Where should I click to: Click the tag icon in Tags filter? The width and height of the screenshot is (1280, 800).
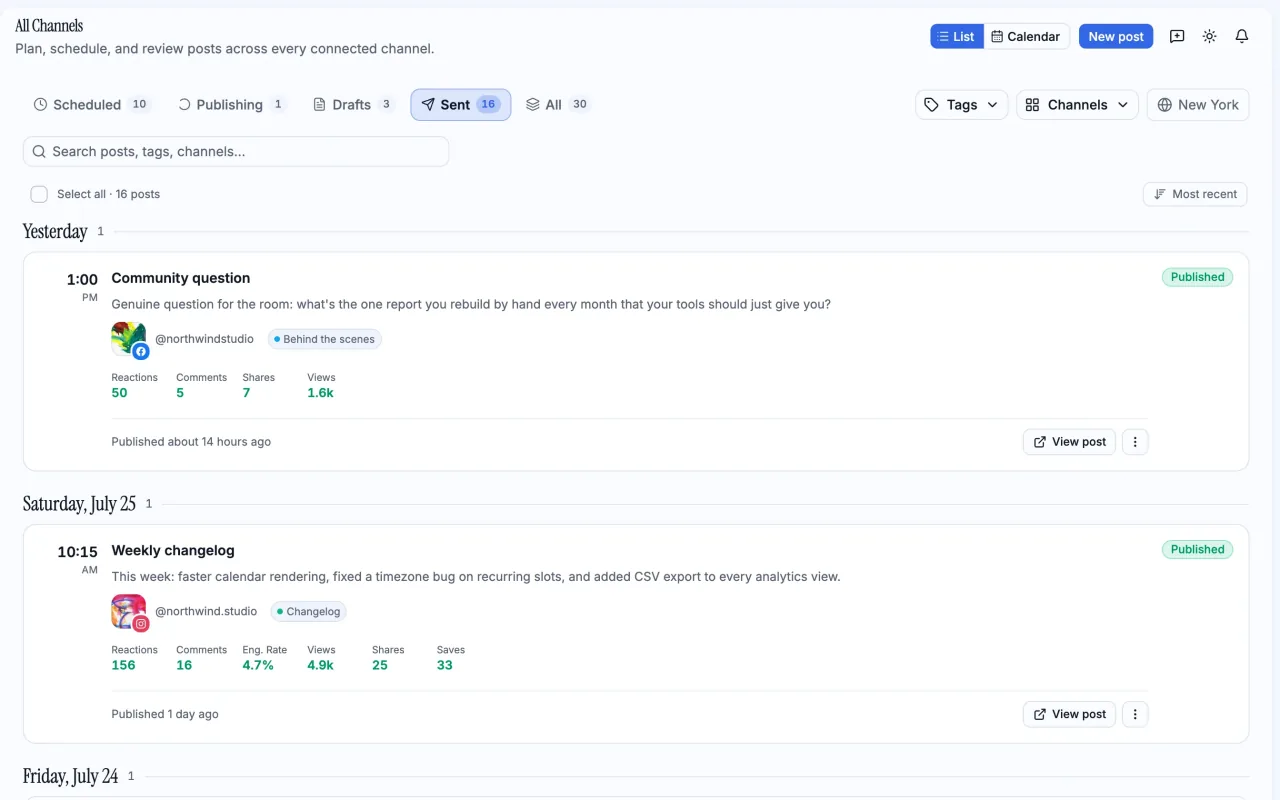[931, 105]
